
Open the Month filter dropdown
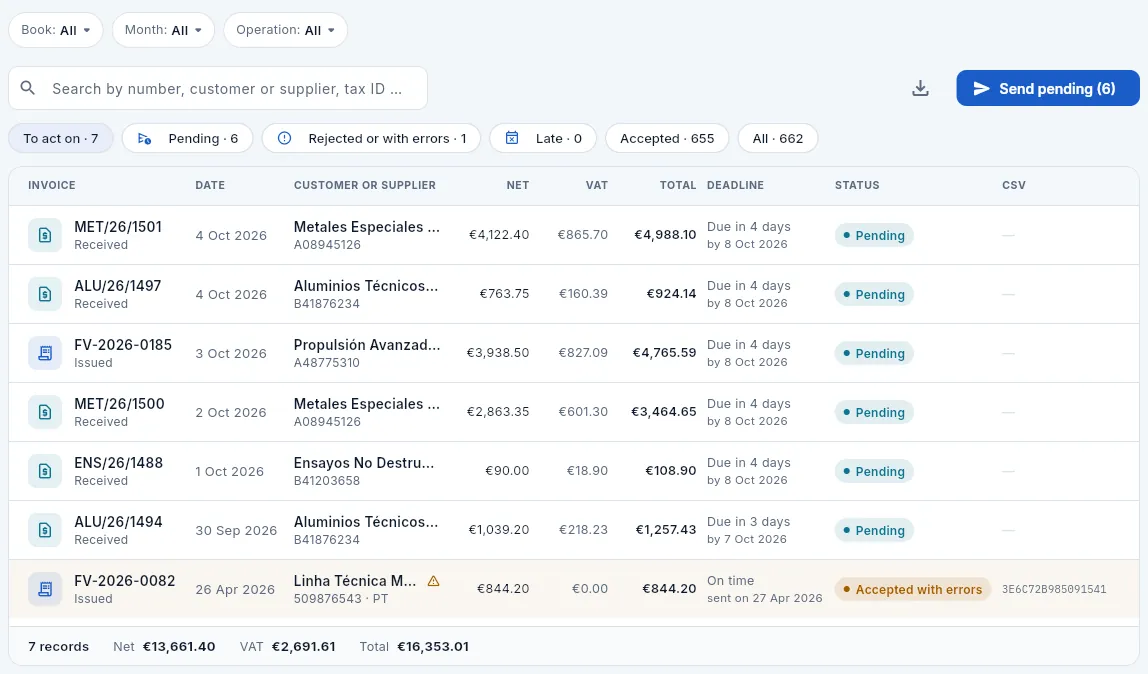(163, 30)
